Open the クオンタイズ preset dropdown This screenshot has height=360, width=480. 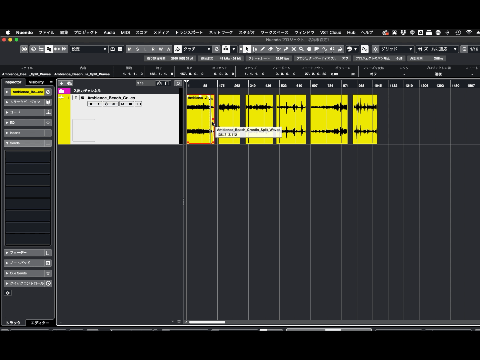[437, 49]
